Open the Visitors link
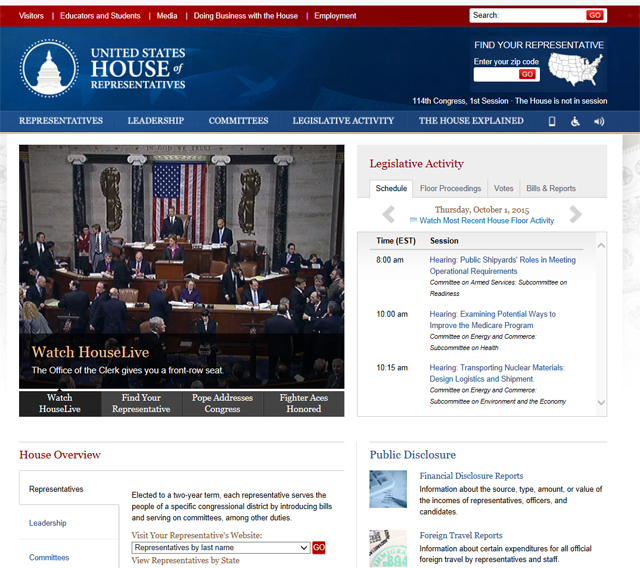 point(31,16)
